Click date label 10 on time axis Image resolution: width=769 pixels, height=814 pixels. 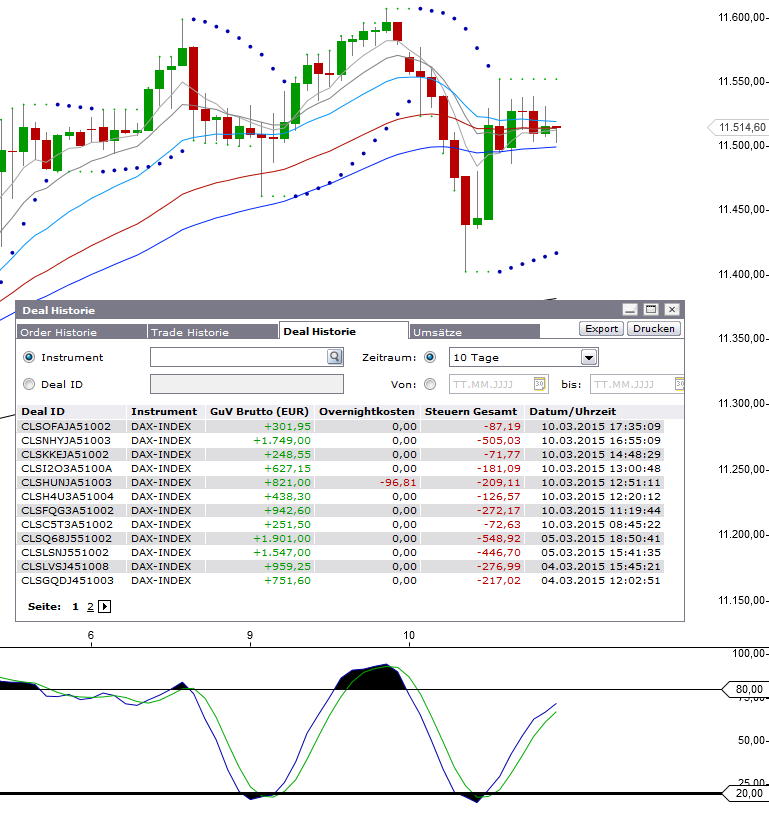[x=409, y=635]
